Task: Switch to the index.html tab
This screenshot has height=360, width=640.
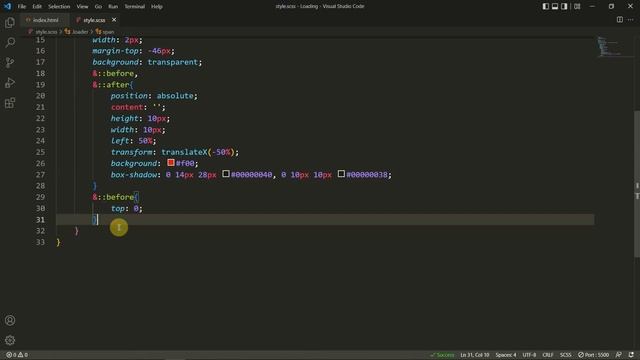Action: 46,20
